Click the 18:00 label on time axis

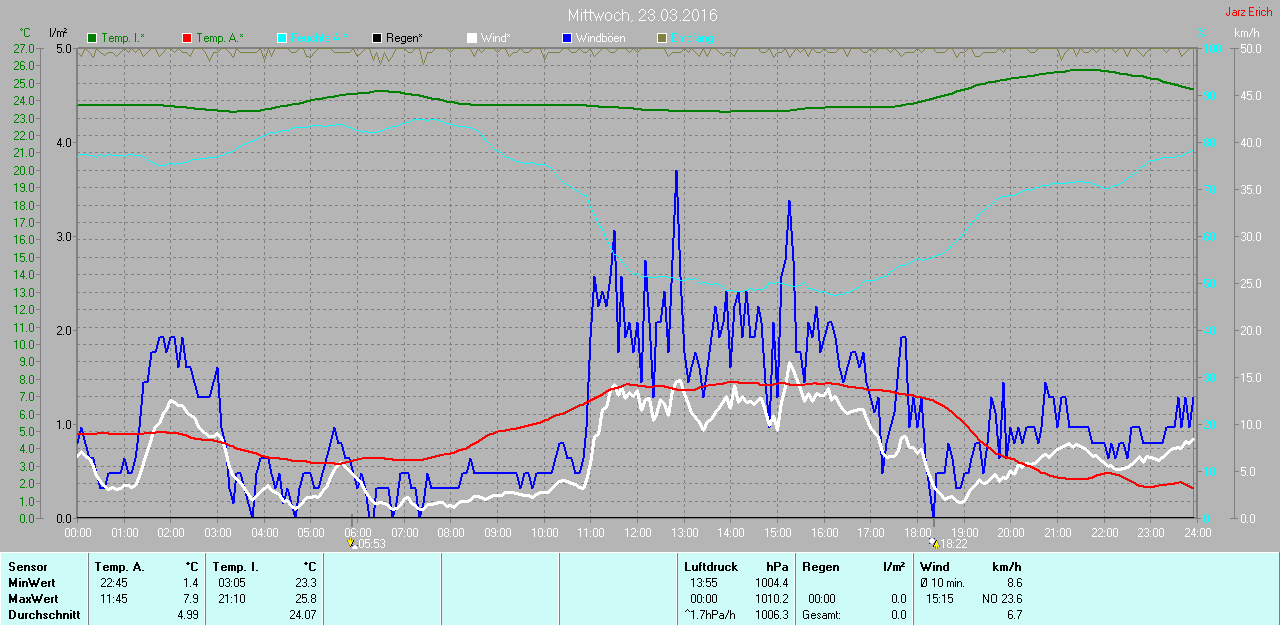(x=917, y=533)
